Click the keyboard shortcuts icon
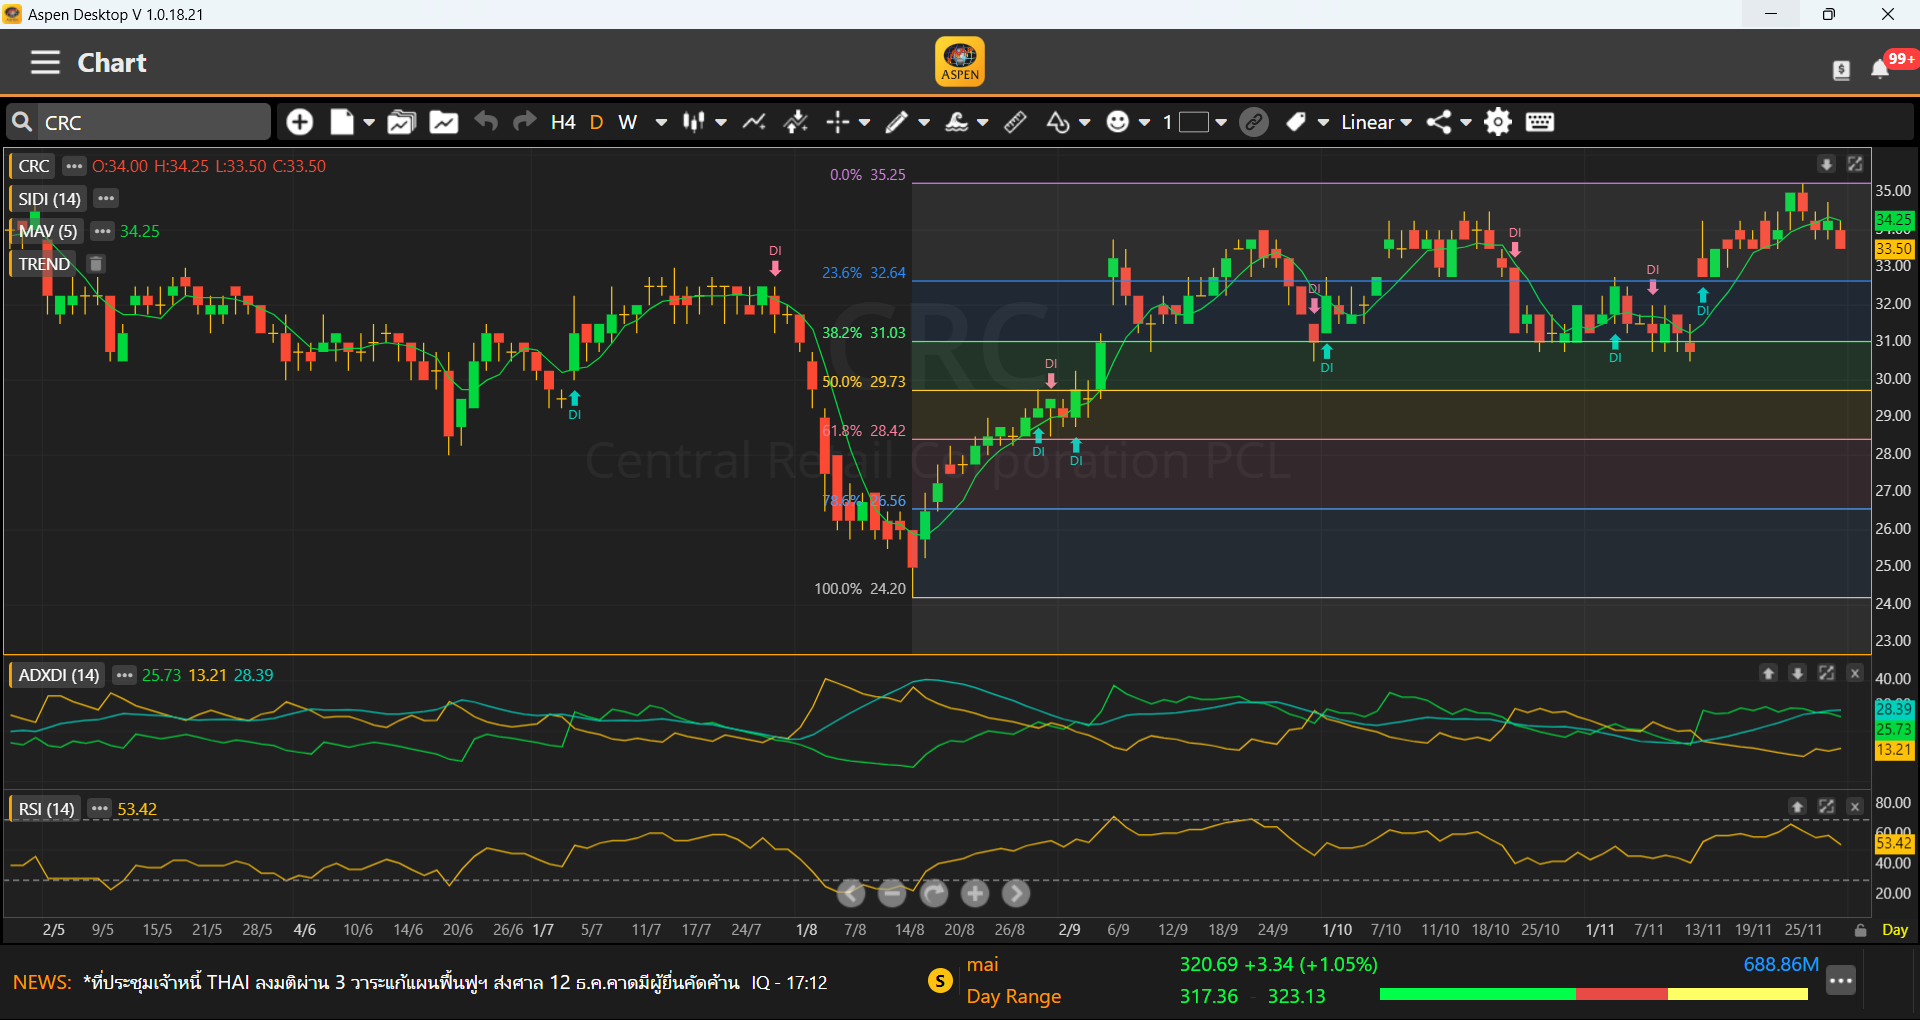The image size is (1920, 1020). click(x=1540, y=122)
